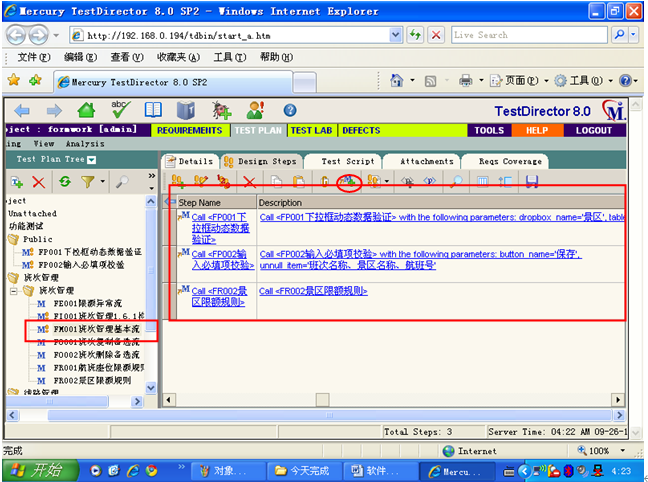Click the Thesaurus book icon
Image resolution: width=648 pixels, height=482 pixels.
[186, 110]
